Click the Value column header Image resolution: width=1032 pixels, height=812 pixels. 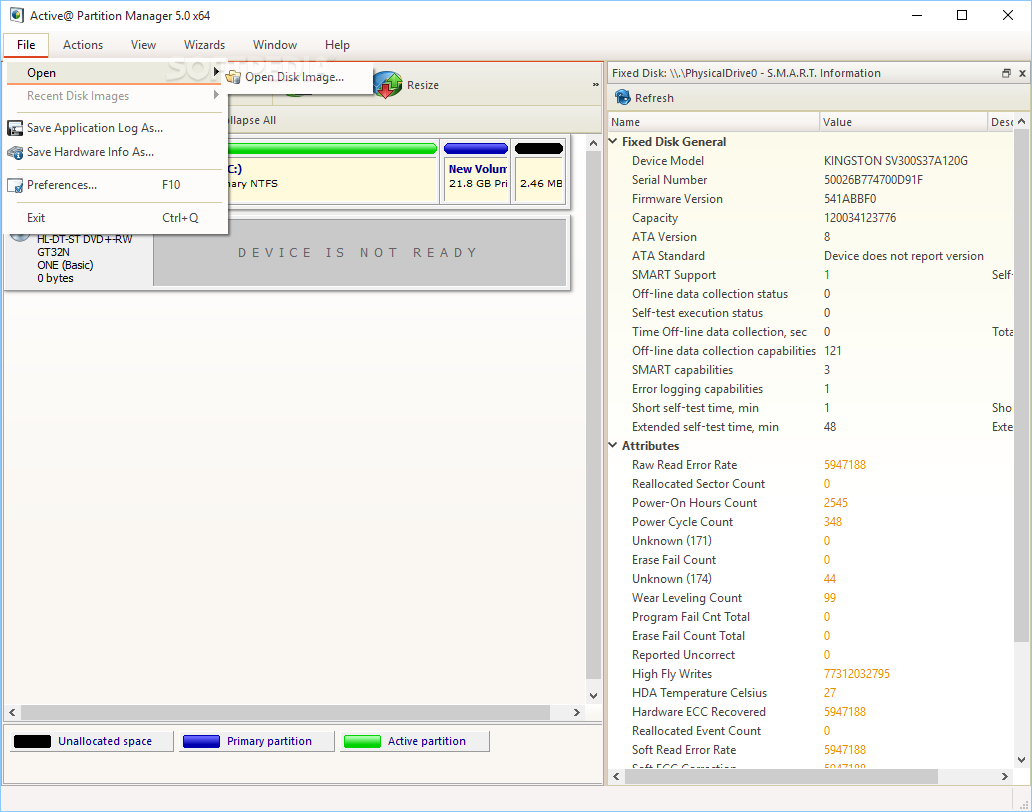pyautogui.click(x=904, y=122)
